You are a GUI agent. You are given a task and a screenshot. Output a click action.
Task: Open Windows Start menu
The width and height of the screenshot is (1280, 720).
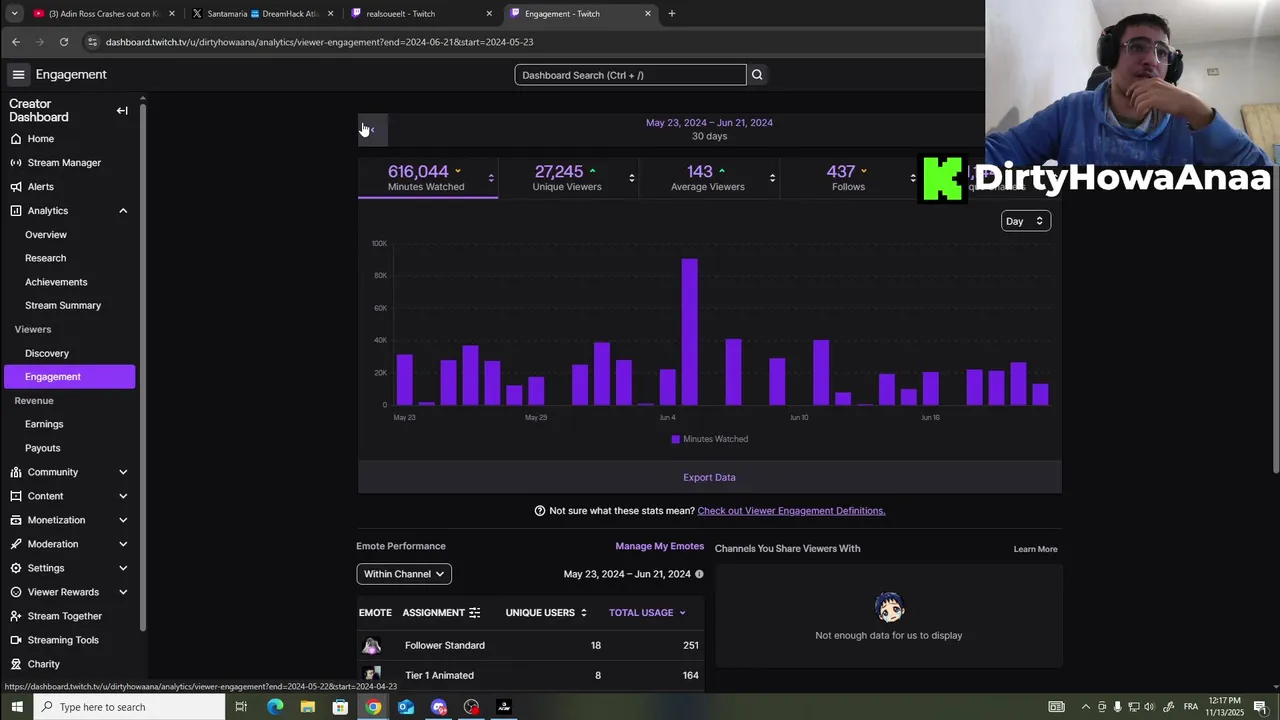click(x=16, y=707)
